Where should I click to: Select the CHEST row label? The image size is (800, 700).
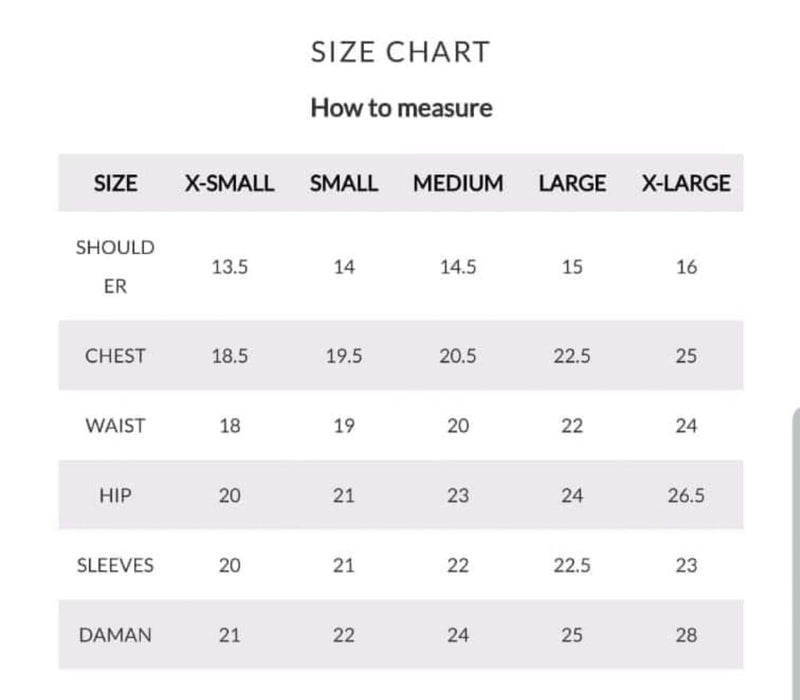[x=115, y=356]
